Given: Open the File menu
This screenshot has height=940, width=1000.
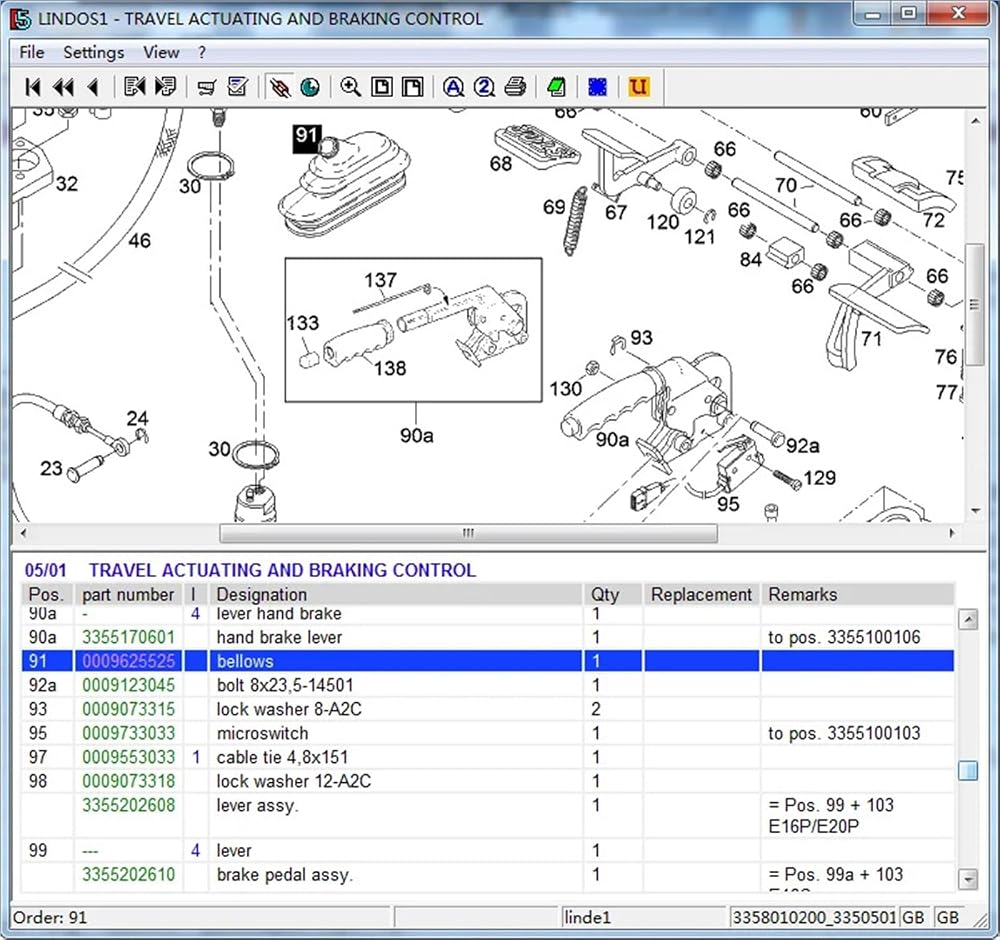Looking at the screenshot, I should pos(32,52).
